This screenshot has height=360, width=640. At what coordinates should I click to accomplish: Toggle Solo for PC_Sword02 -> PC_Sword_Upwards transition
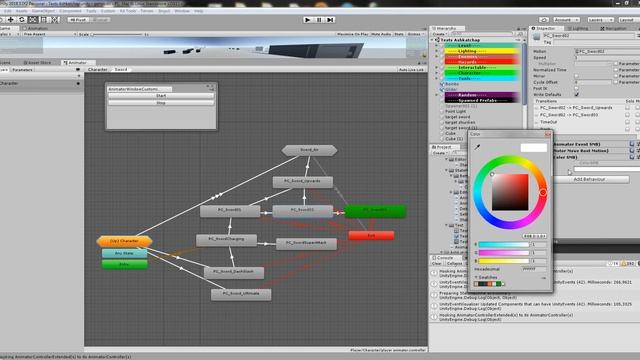(627, 108)
